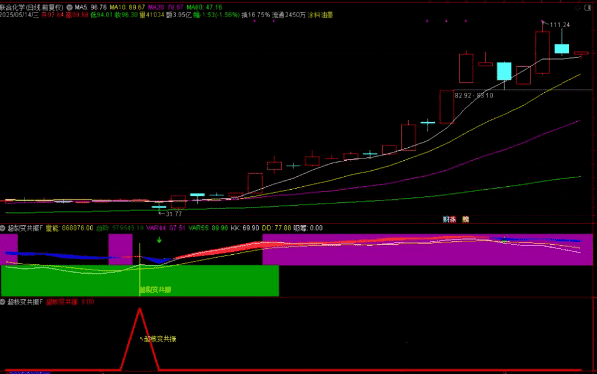Click the round icon beside the bottom indicator title
Viewport: 597px width, 374px height.
point(3,302)
